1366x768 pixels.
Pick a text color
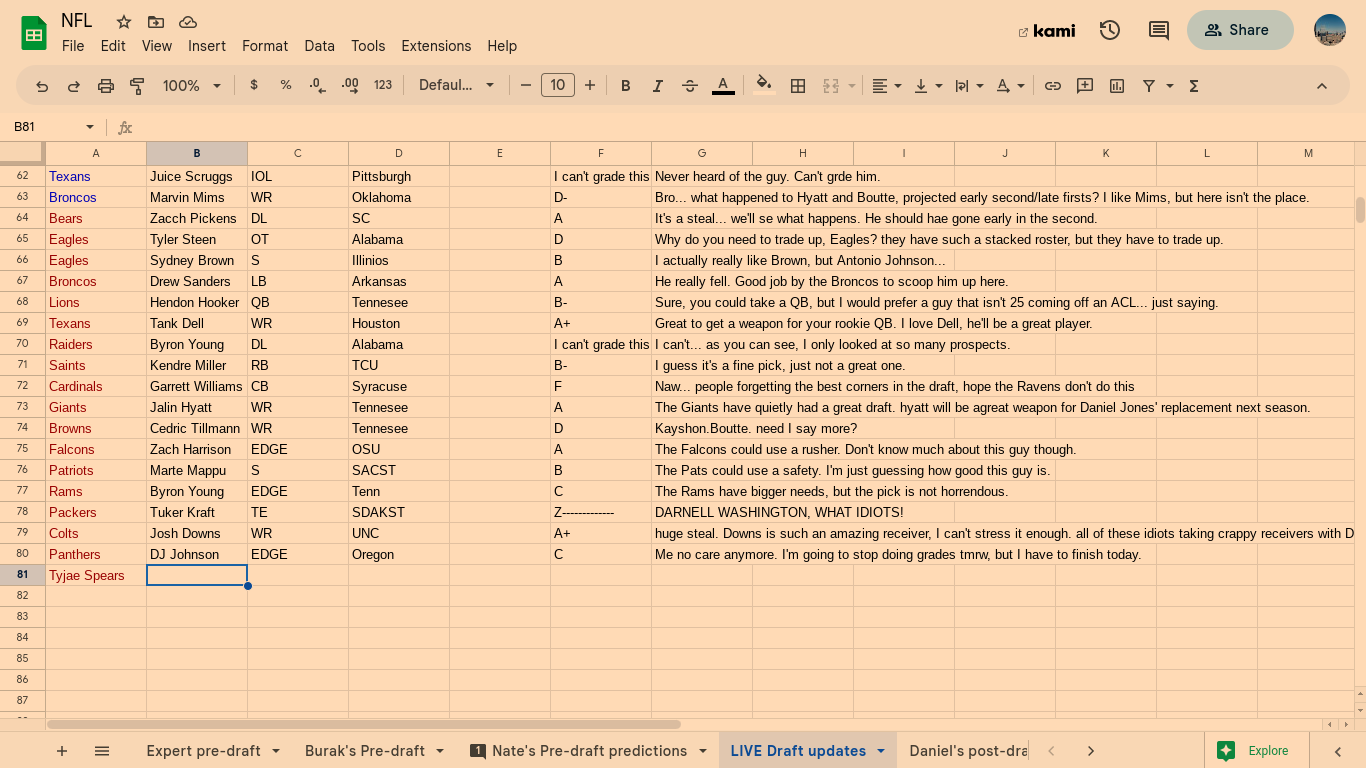723,86
